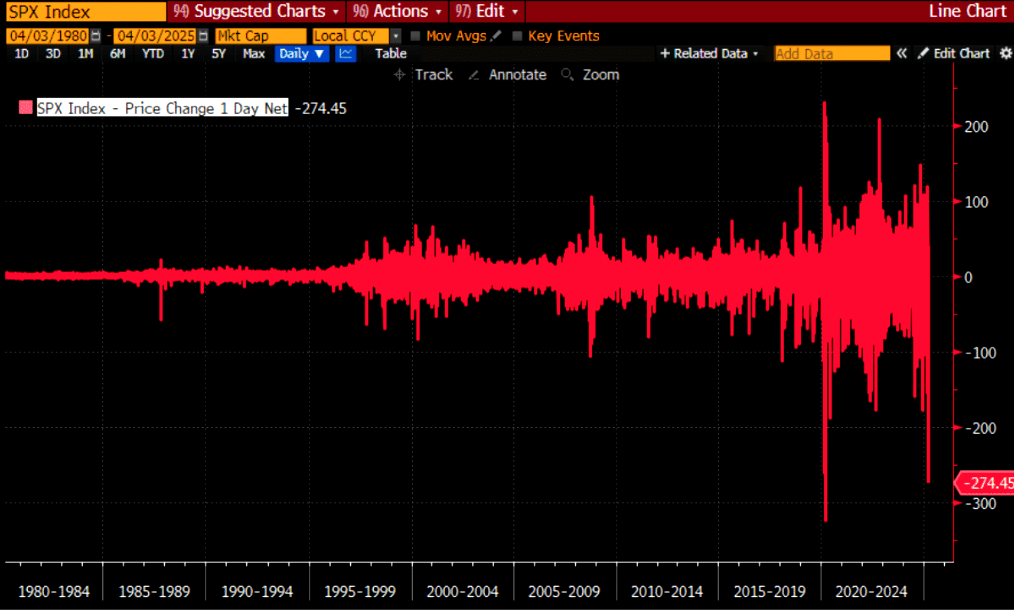Click the double-chevron collapse icon
Screen dimensions: 1014x610
(901, 54)
